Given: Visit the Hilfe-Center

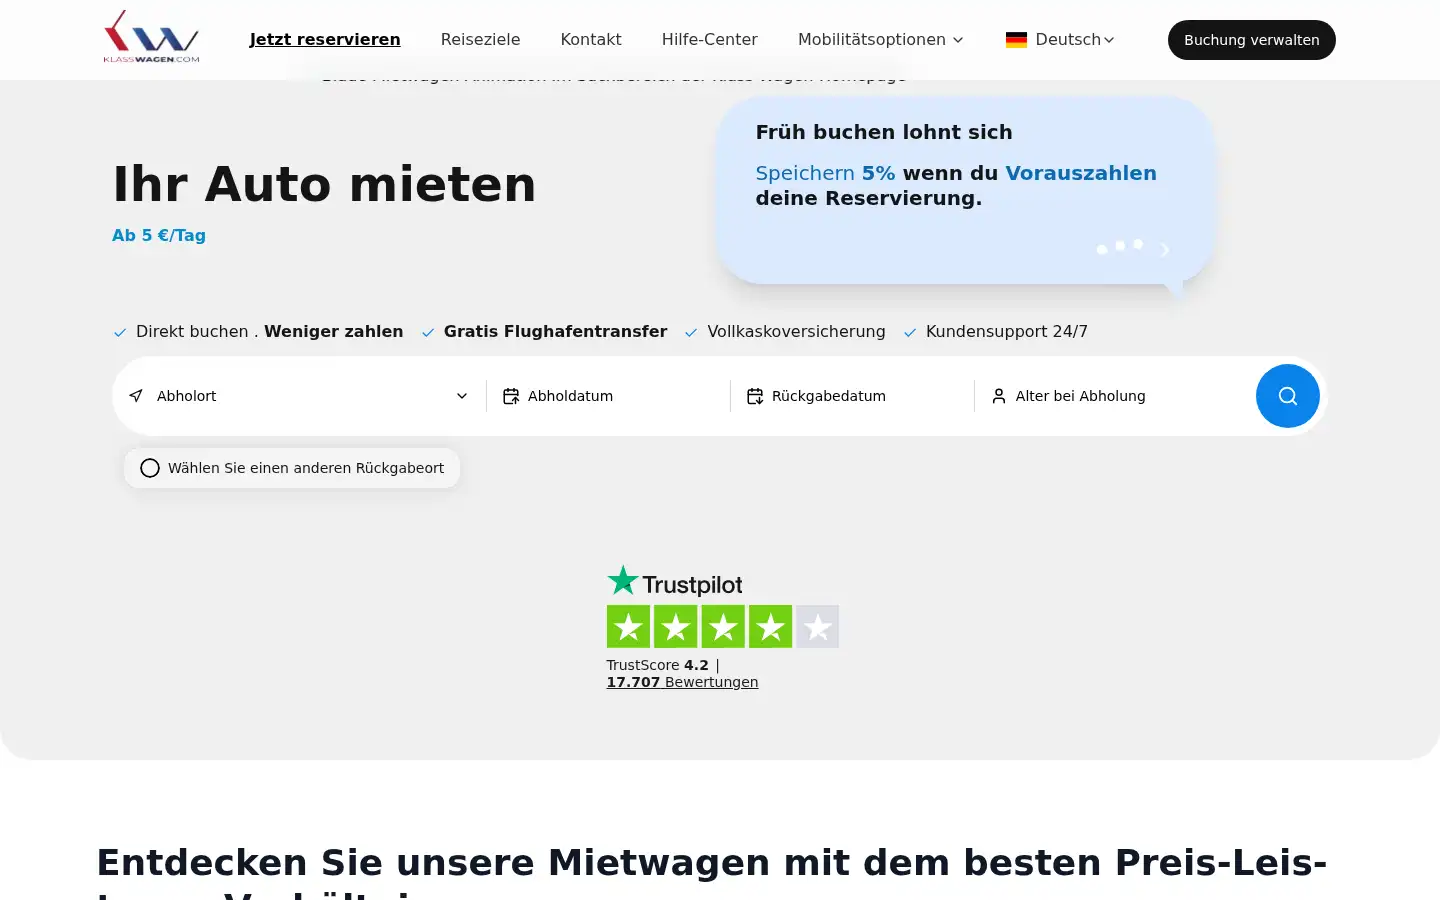Looking at the screenshot, I should 710,40.
